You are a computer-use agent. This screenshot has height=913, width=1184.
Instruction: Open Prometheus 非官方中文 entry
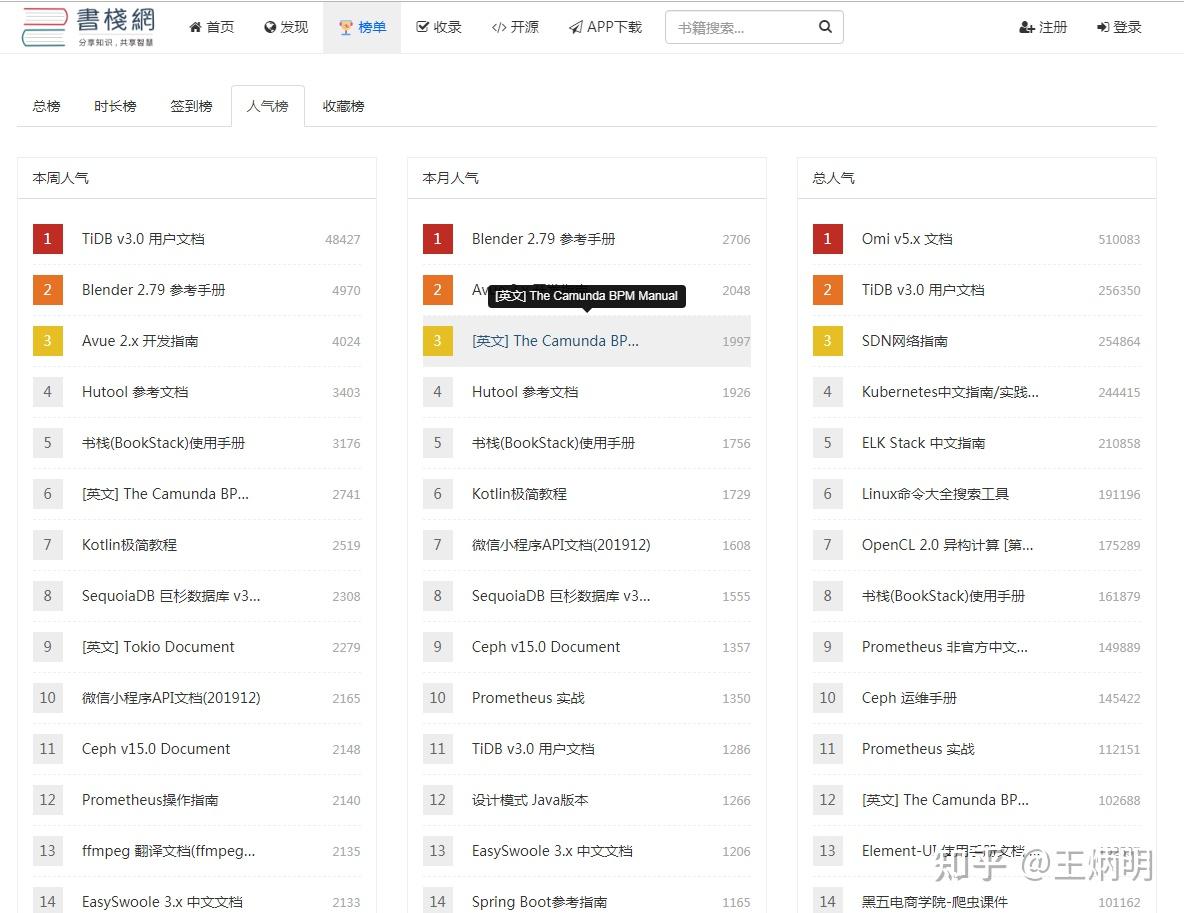point(945,647)
